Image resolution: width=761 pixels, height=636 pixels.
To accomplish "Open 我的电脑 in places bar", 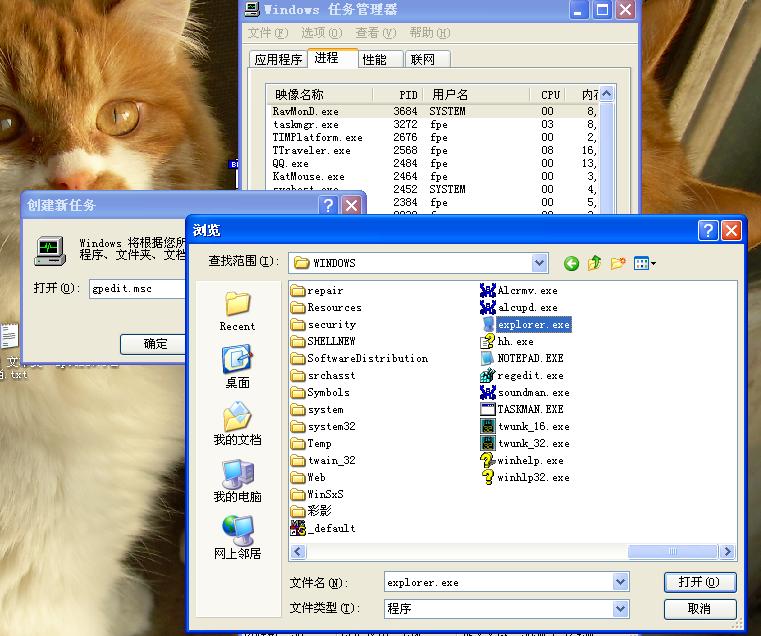I will tap(237, 481).
